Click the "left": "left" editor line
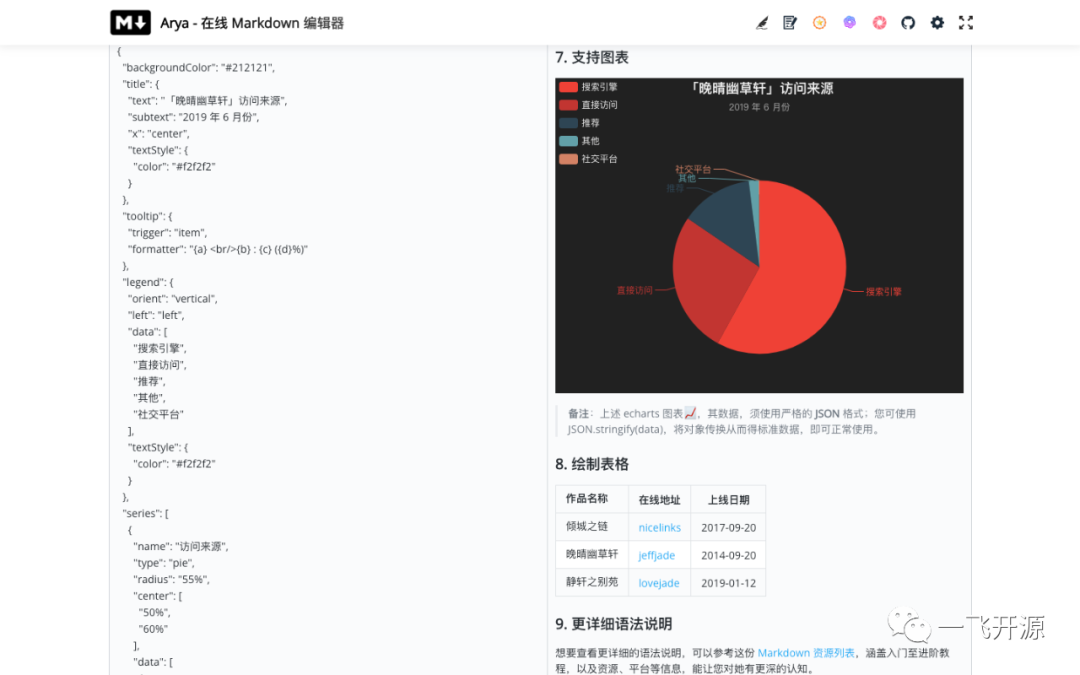 click(x=156, y=315)
